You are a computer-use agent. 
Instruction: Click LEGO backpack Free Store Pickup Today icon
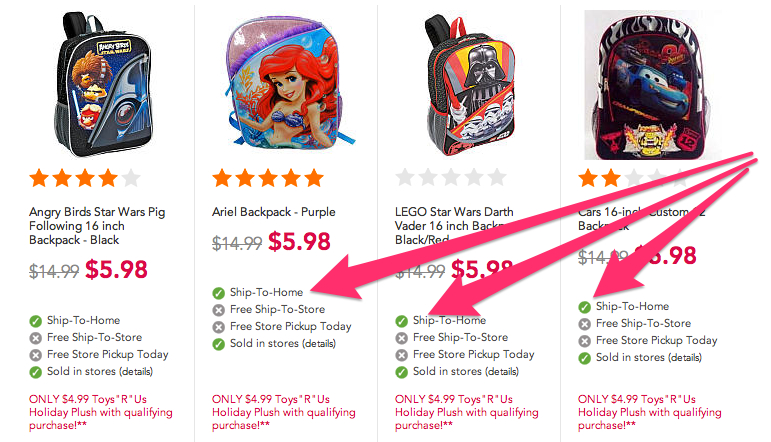tap(403, 355)
